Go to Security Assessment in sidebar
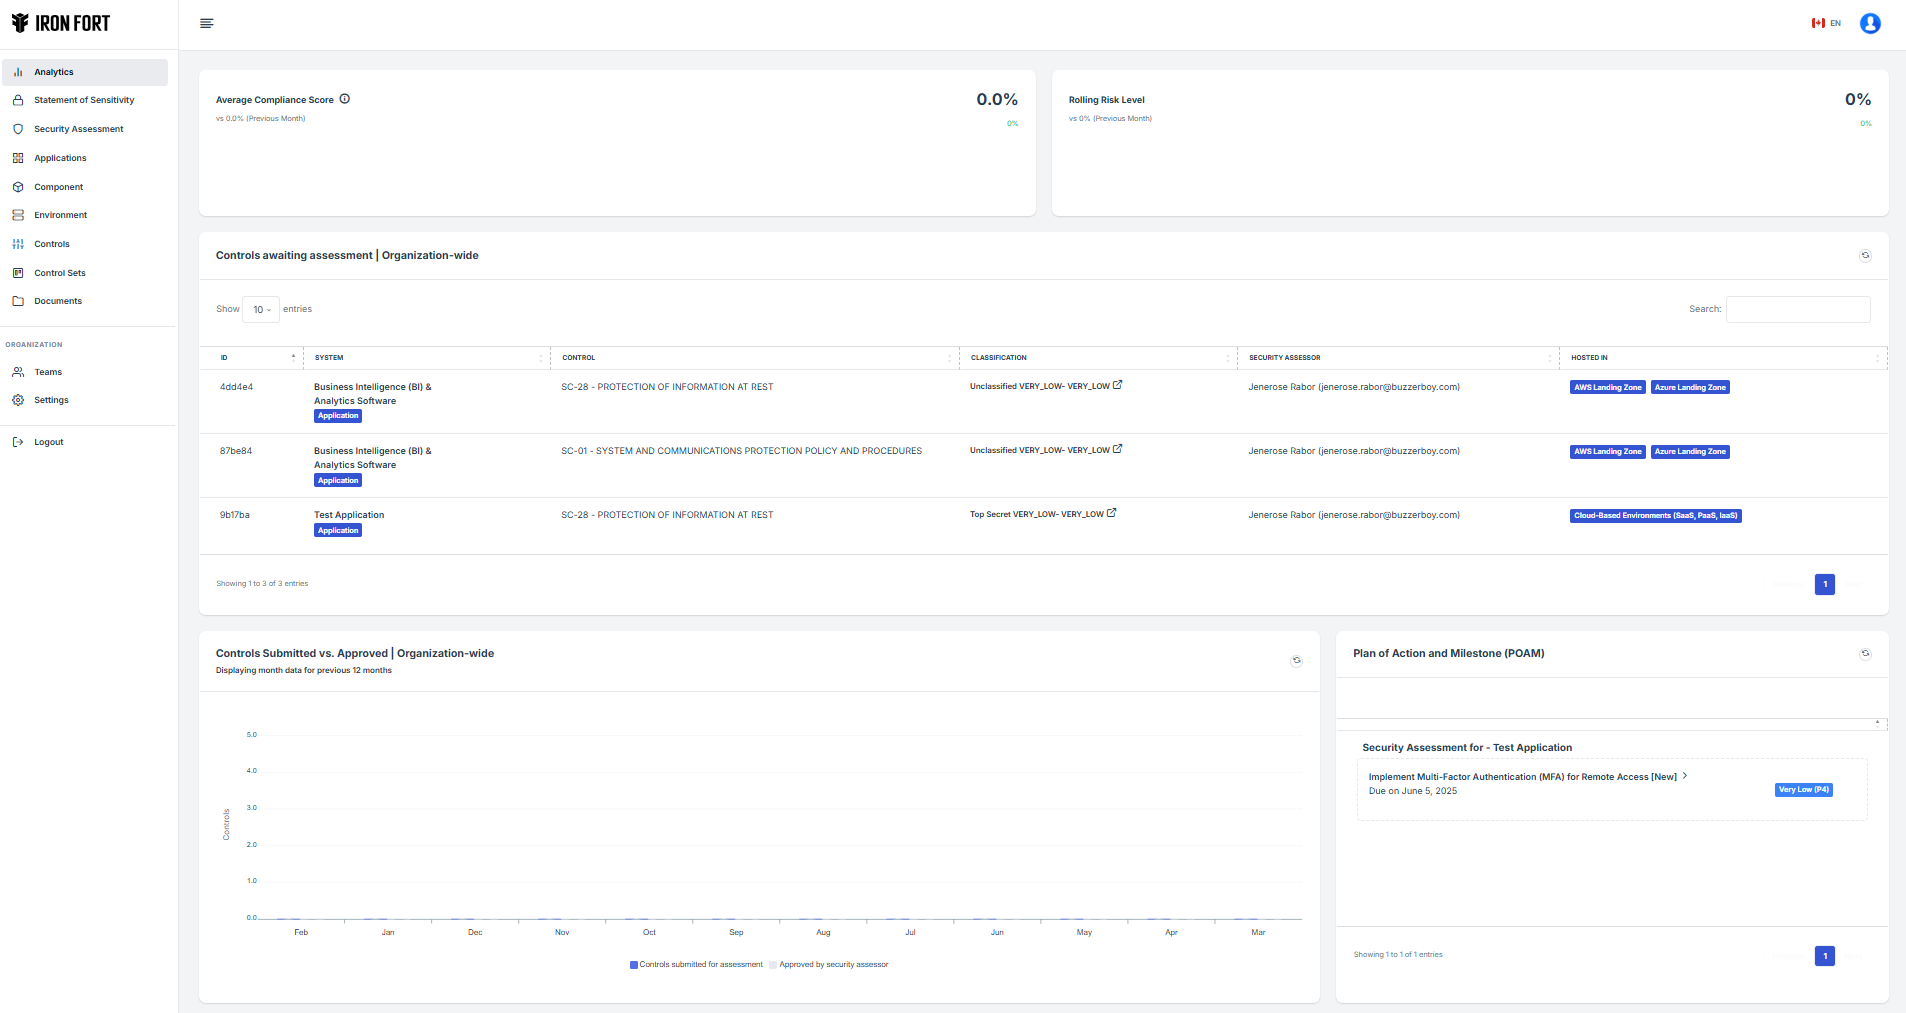The height and width of the screenshot is (1013, 1906). [78, 129]
